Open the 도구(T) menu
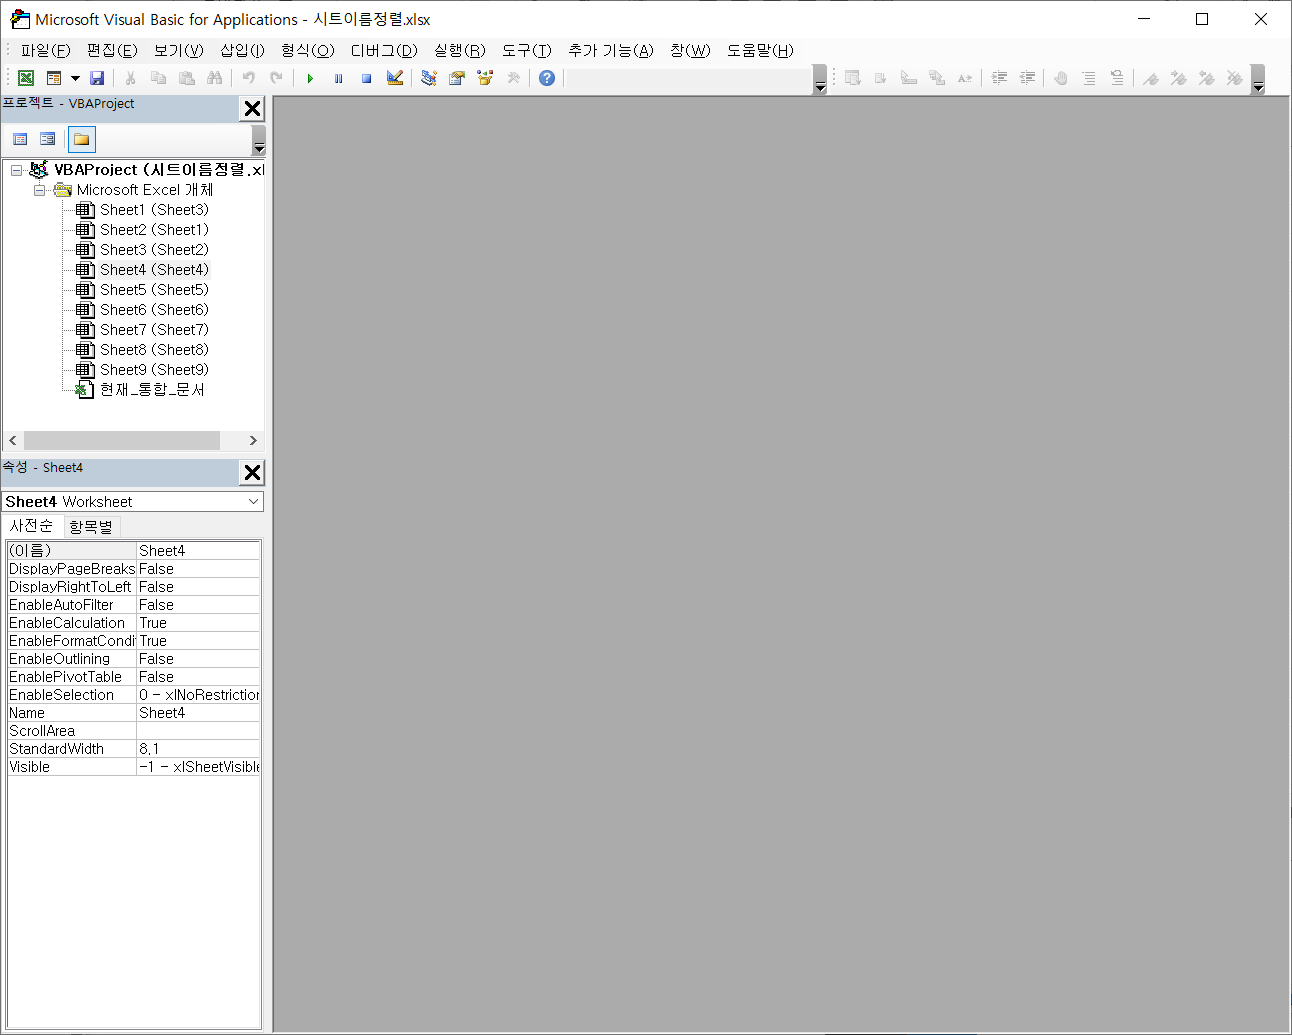The width and height of the screenshot is (1292, 1035). click(x=527, y=50)
